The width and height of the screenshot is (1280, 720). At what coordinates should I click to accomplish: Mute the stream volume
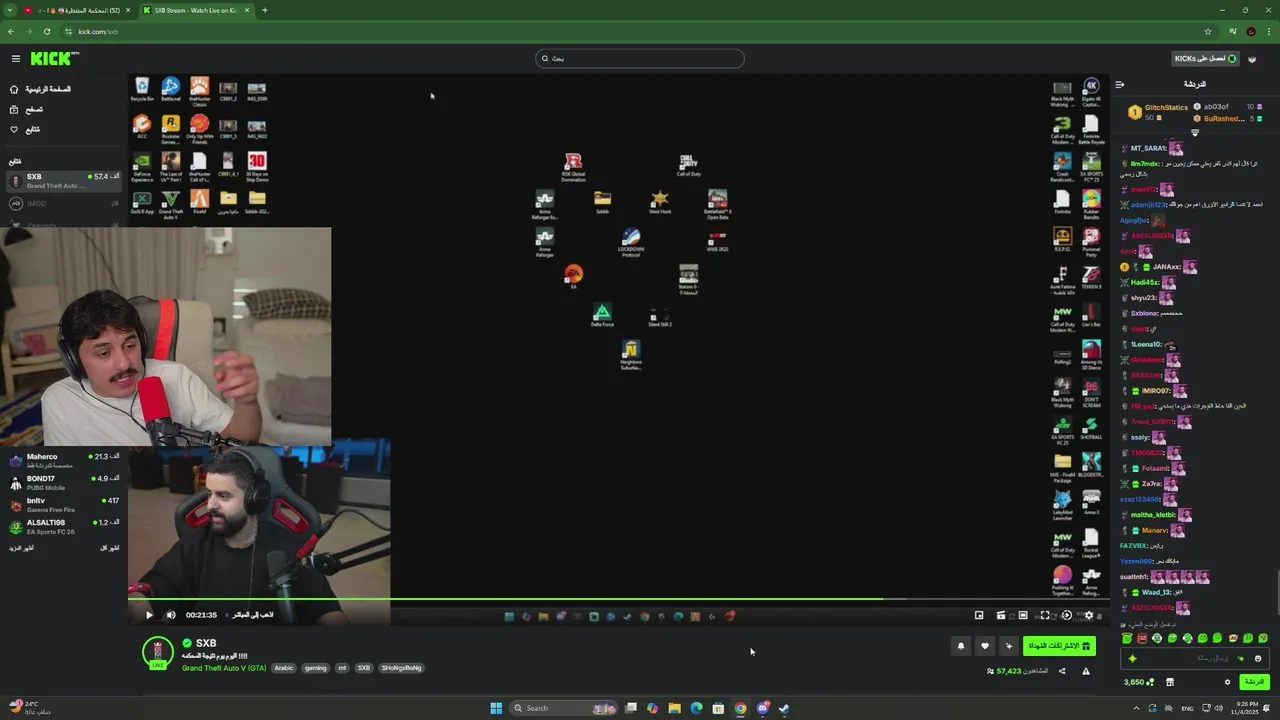170,615
